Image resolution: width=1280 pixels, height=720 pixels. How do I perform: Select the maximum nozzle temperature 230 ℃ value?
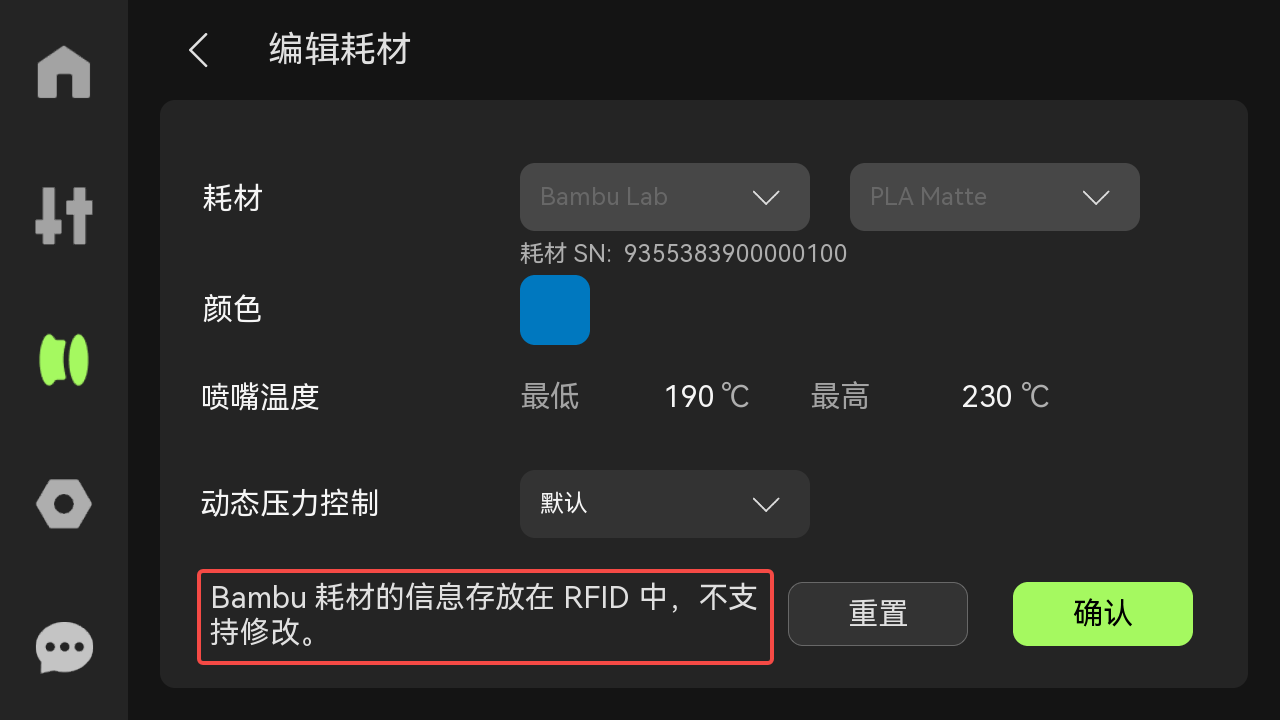[x=1005, y=397]
